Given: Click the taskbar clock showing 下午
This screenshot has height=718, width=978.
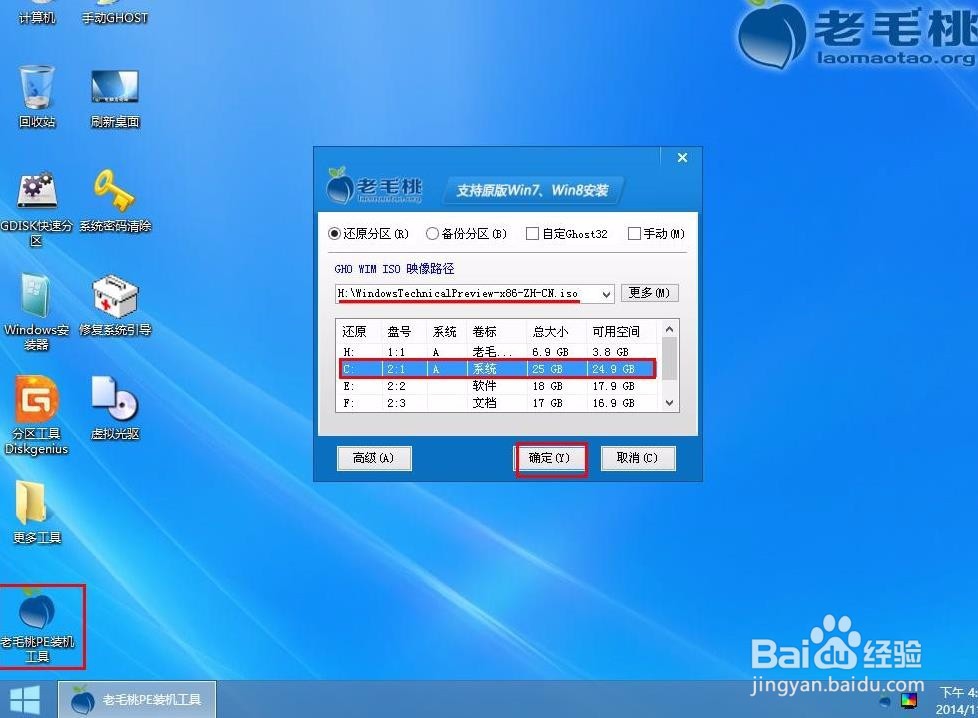Looking at the screenshot, I should pos(957,701).
